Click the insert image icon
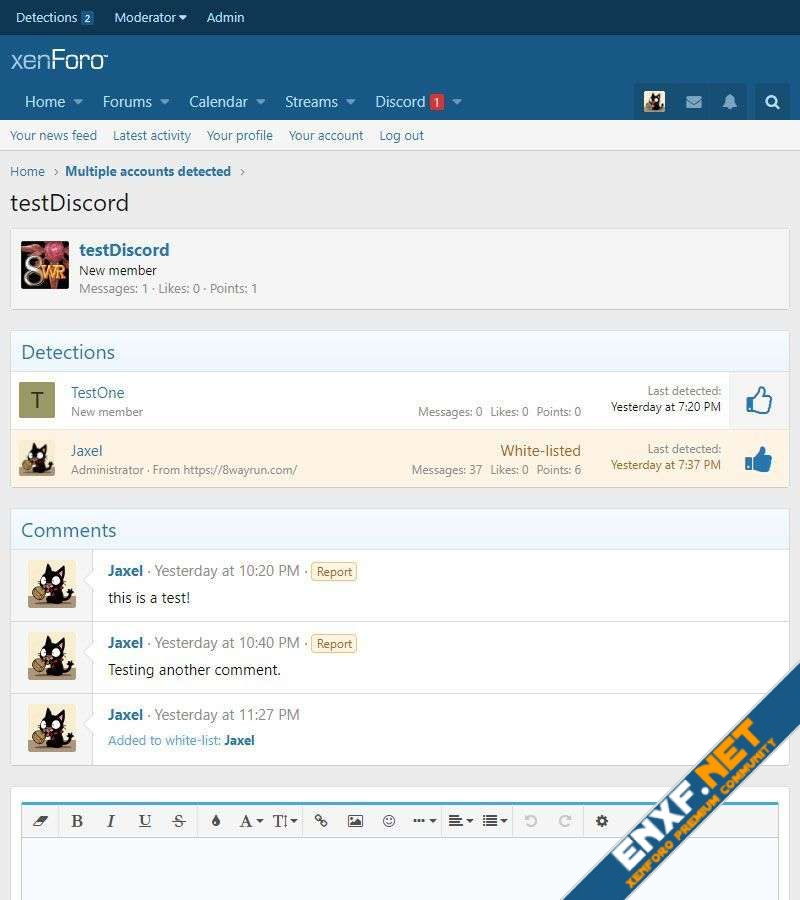The width and height of the screenshot is (800, 900). click(355, 821)
